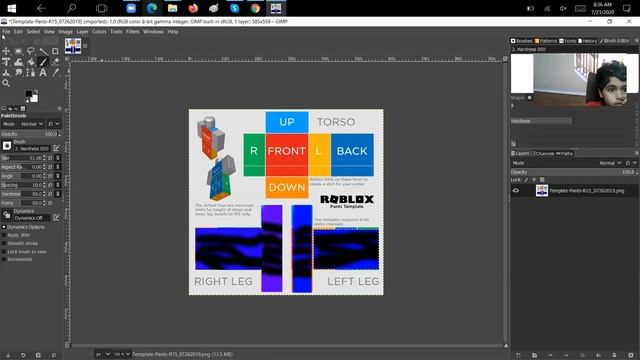This screenshot has width=640, height=360.
Task: Create a new layer group
Action: point(534,356)
